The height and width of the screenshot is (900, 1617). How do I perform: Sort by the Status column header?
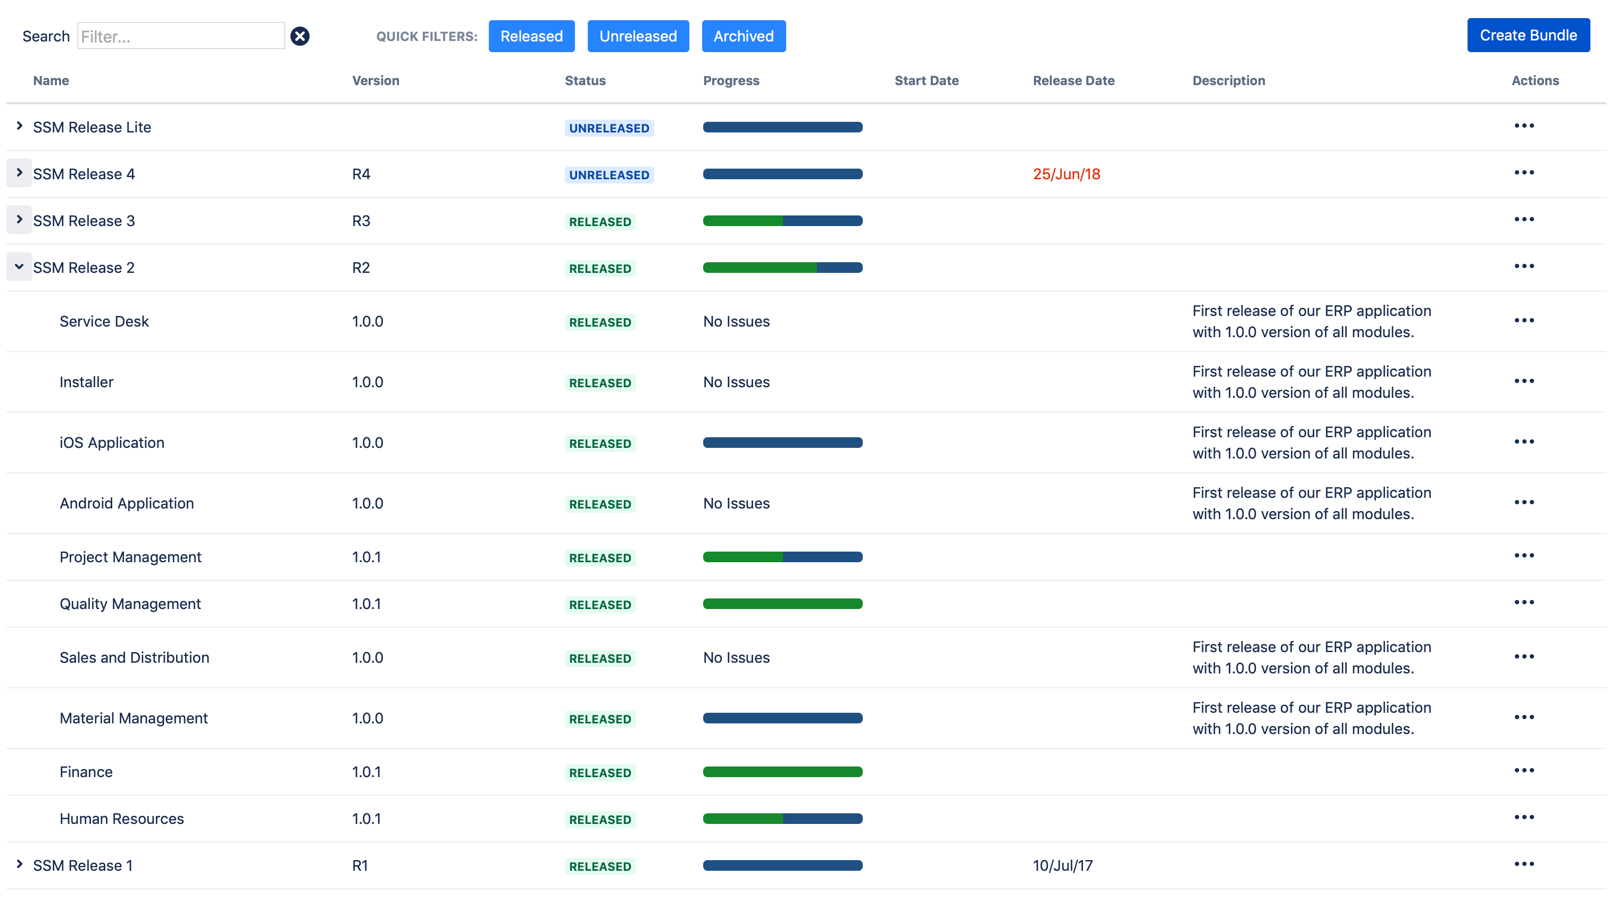click(585, 81)
